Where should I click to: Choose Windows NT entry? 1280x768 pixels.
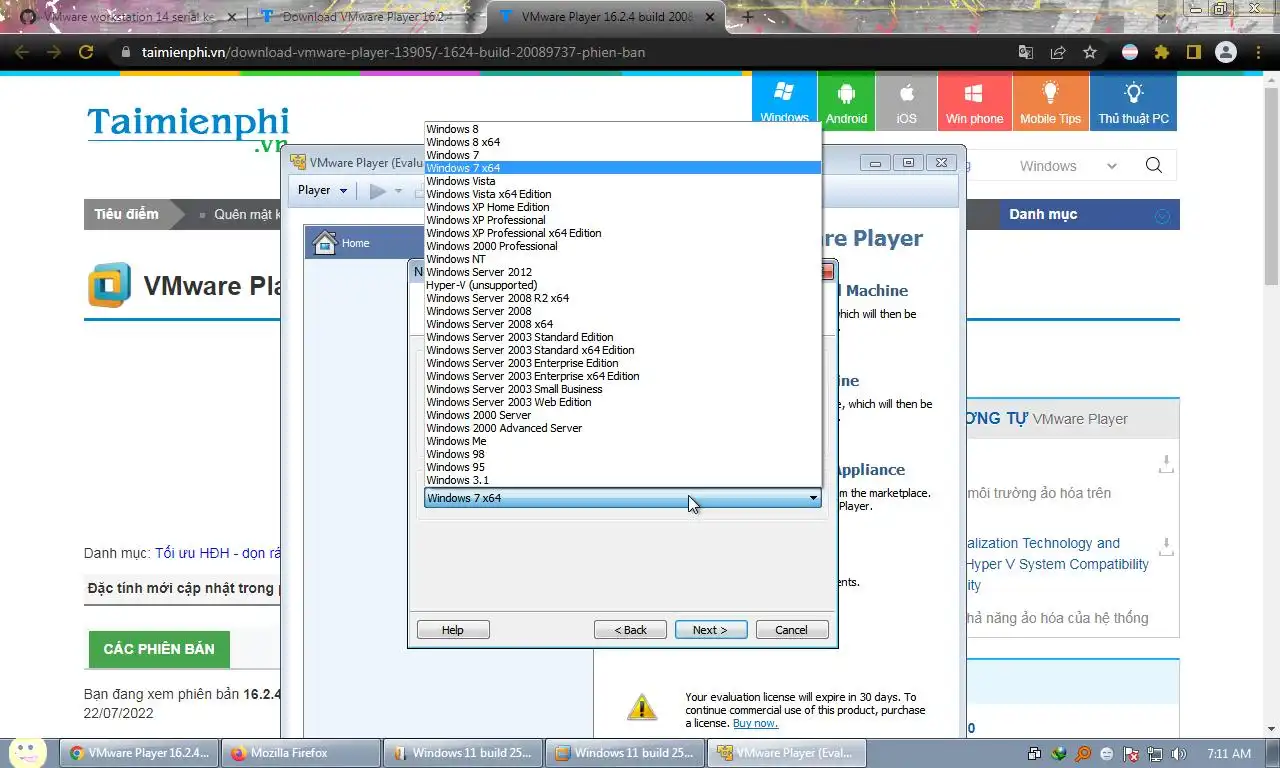pyautogui.click(x=622, y=259)
